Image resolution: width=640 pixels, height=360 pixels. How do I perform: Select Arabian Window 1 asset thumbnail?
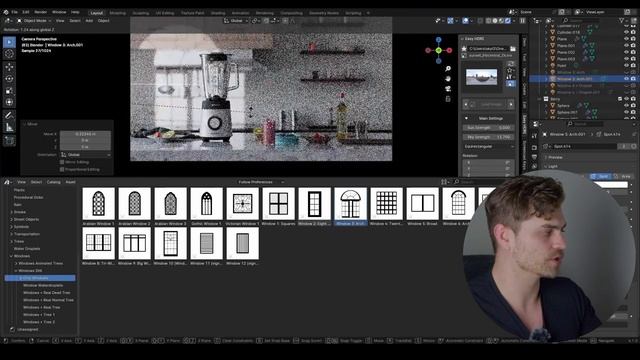pyautogui.click(x=98, y=204)
